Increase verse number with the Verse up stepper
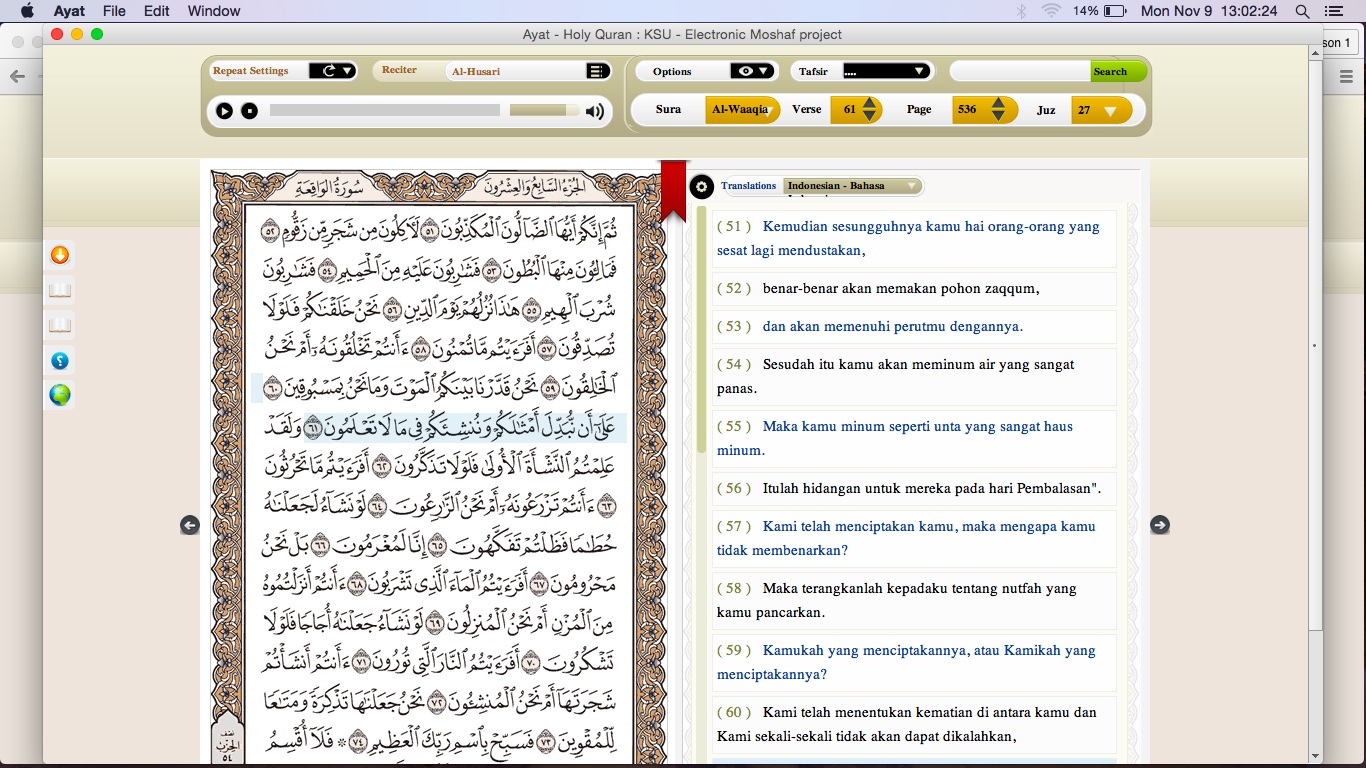1366x768 pixels. pos(869,104)
